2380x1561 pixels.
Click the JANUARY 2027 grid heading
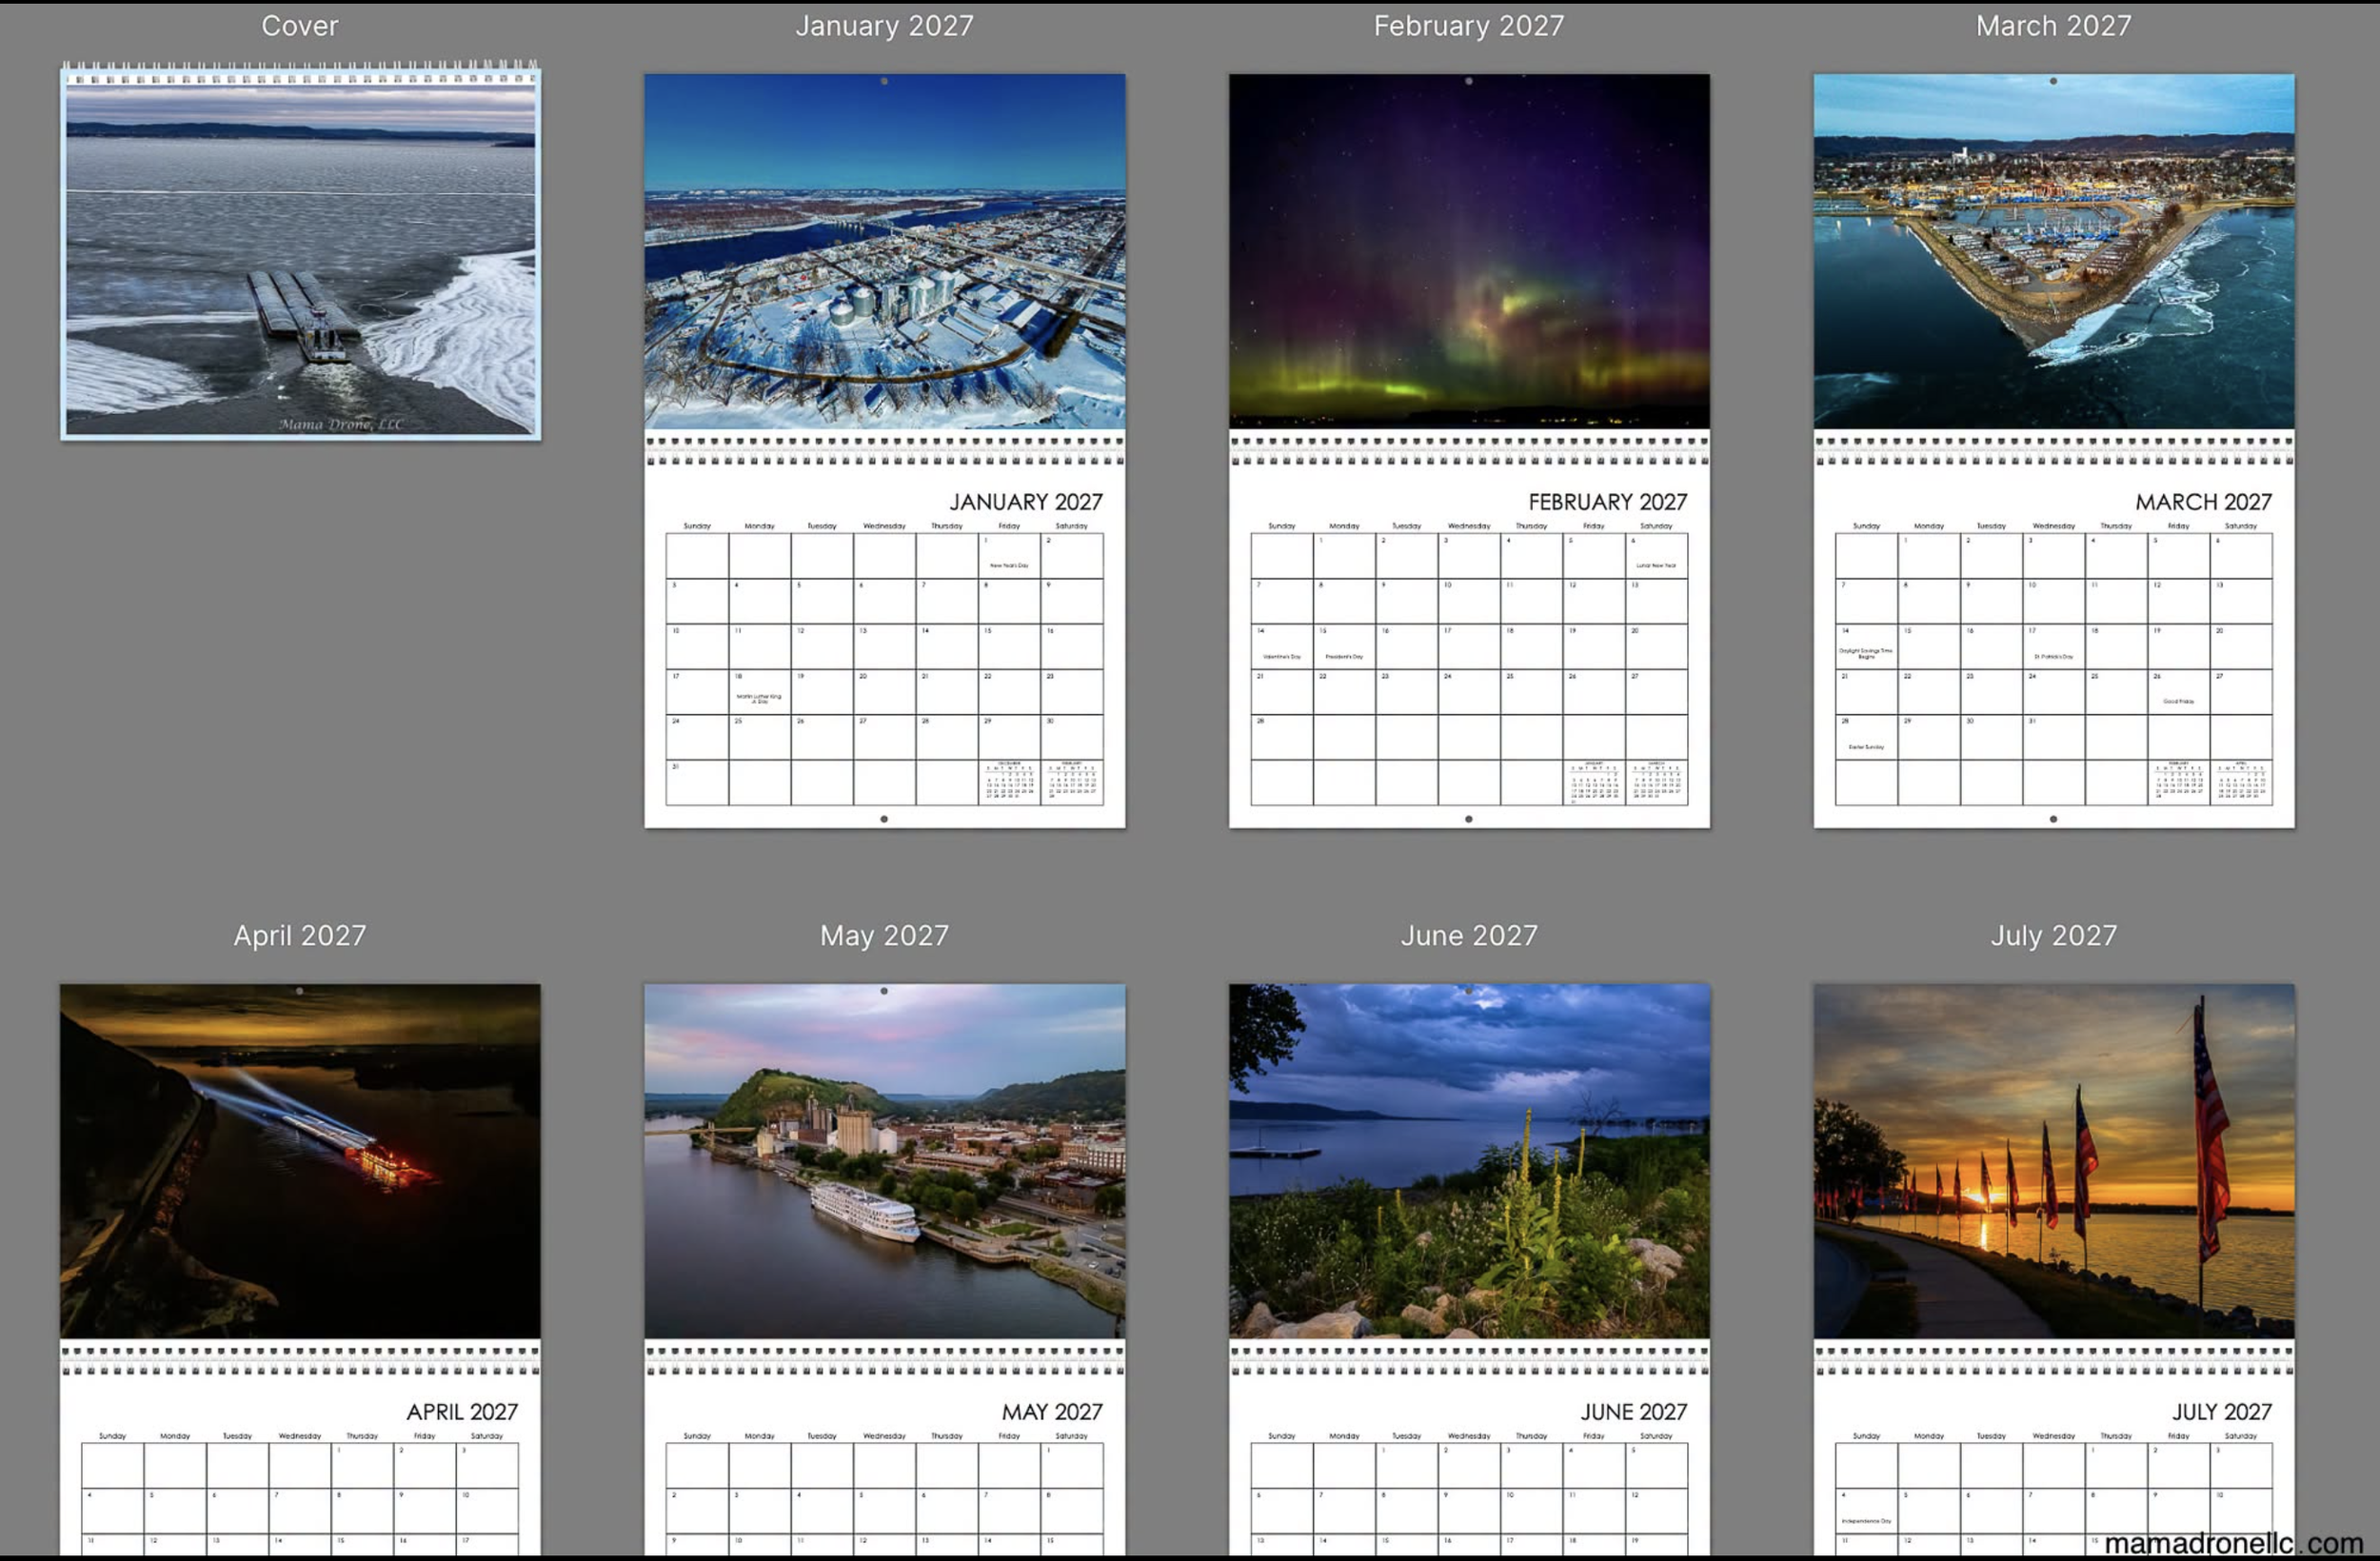click(1026, 502)
